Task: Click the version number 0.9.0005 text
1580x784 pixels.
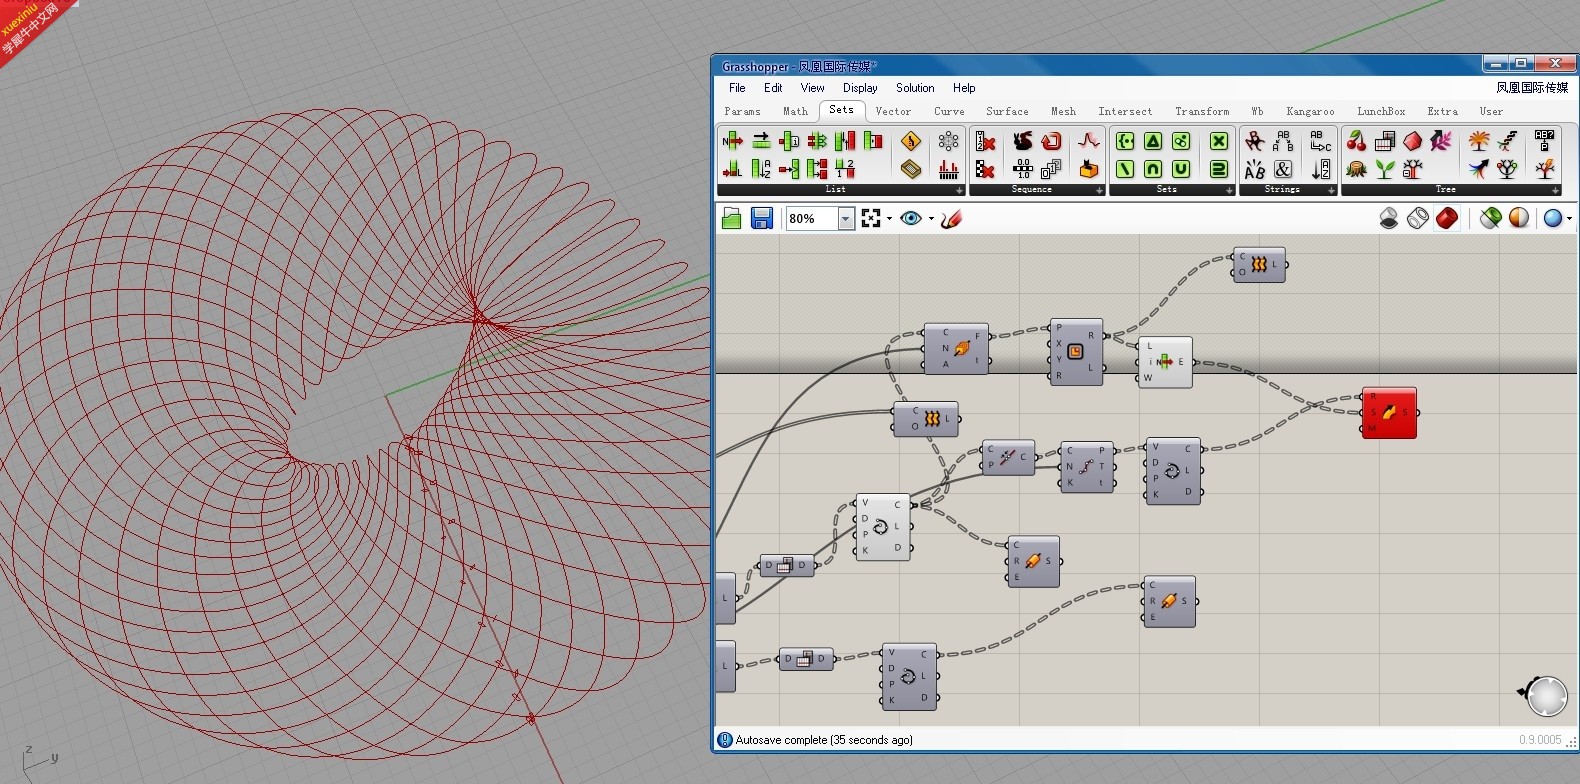Action: pos(1540,740)
